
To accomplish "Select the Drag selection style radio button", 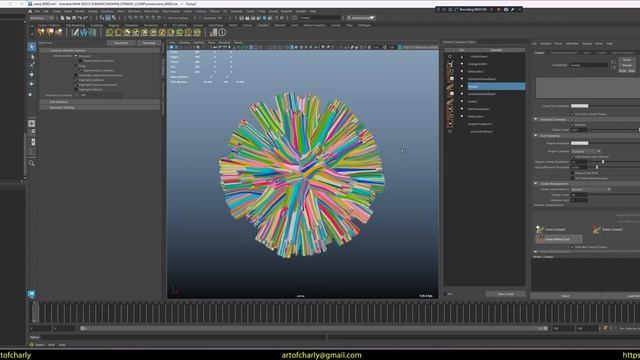I will click(x=76, y=66).
